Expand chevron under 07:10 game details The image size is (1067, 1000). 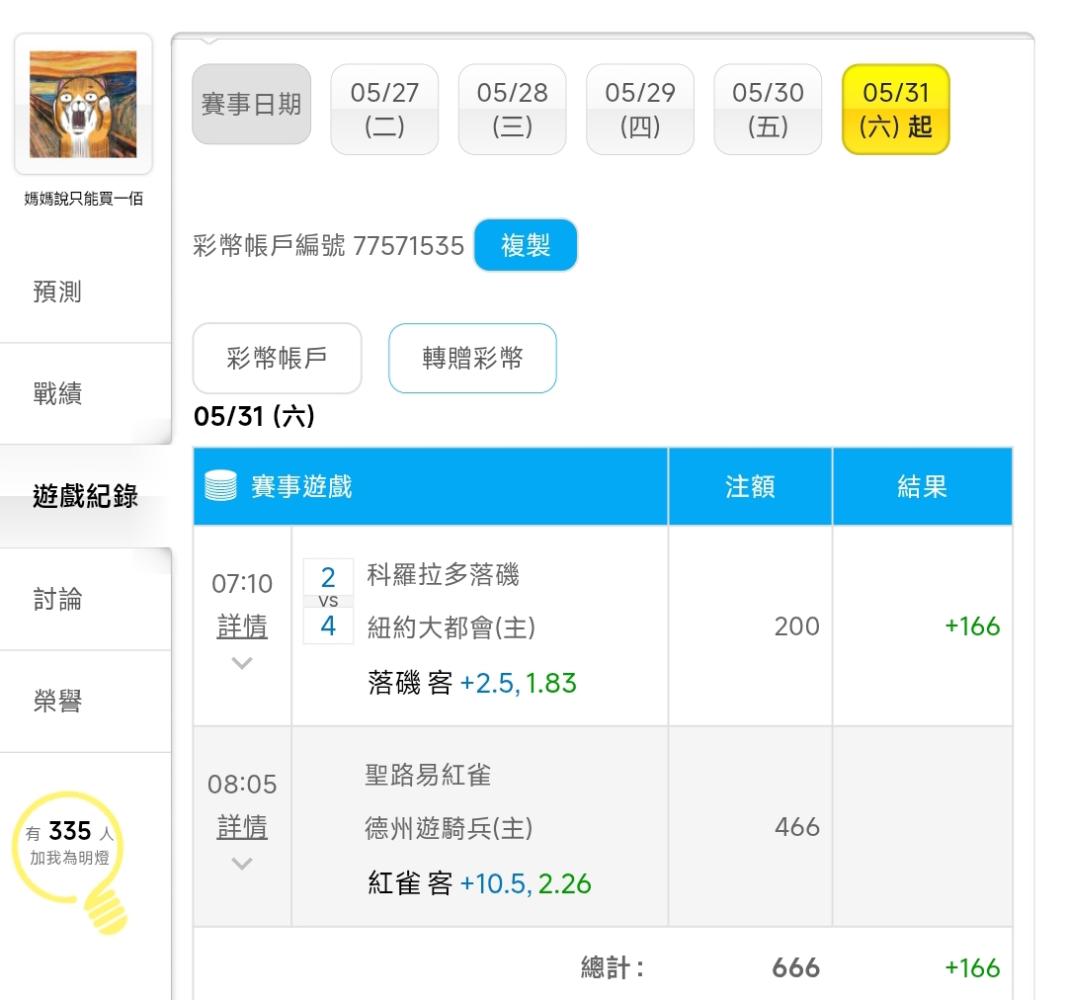(x=242, y=663)
